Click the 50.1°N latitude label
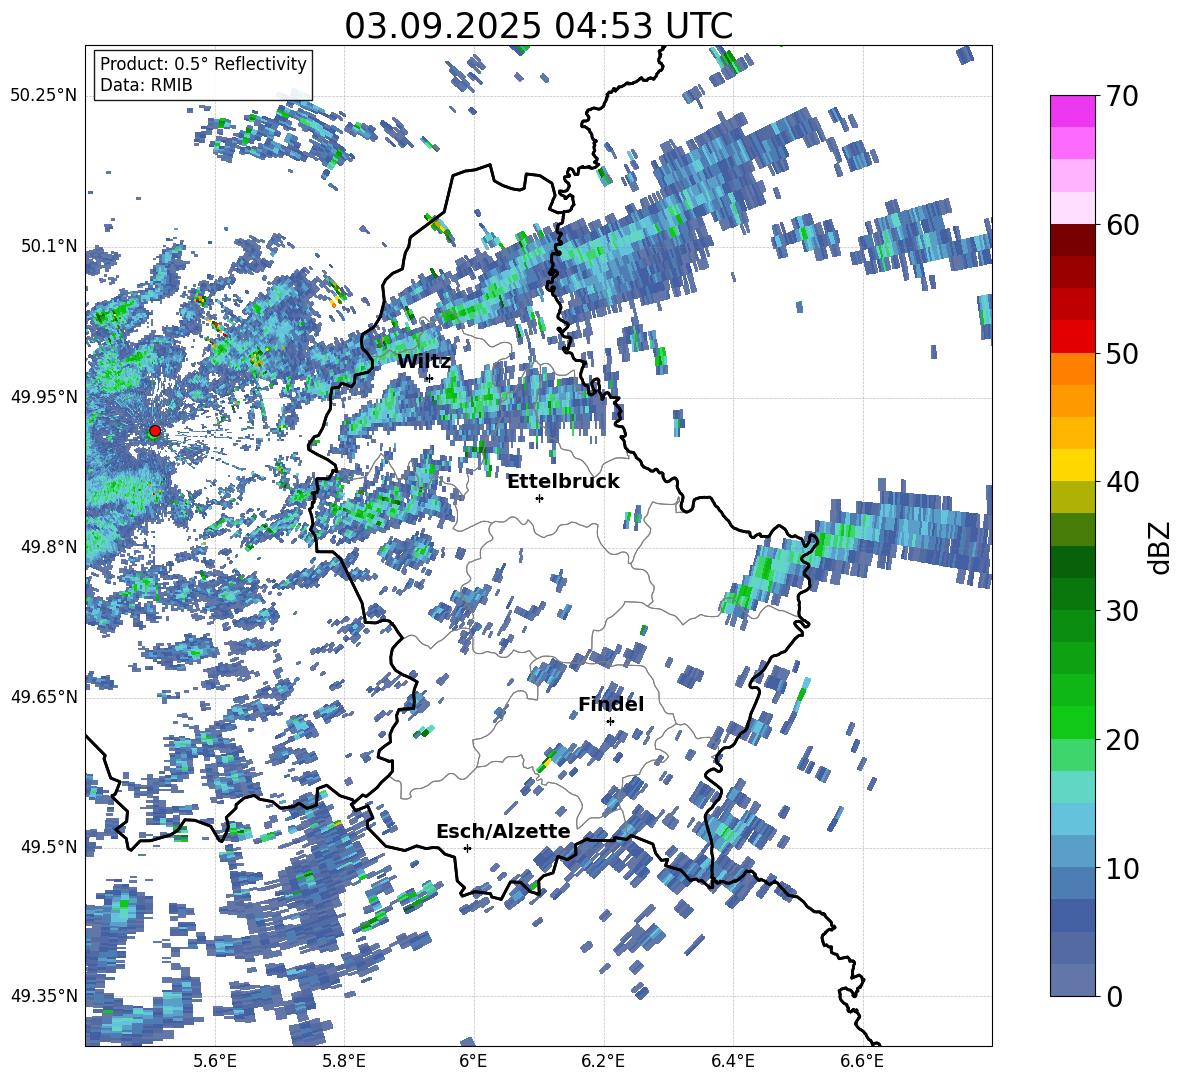Viewport: 1184px width, 1081px height. click(x=48, y=246)
